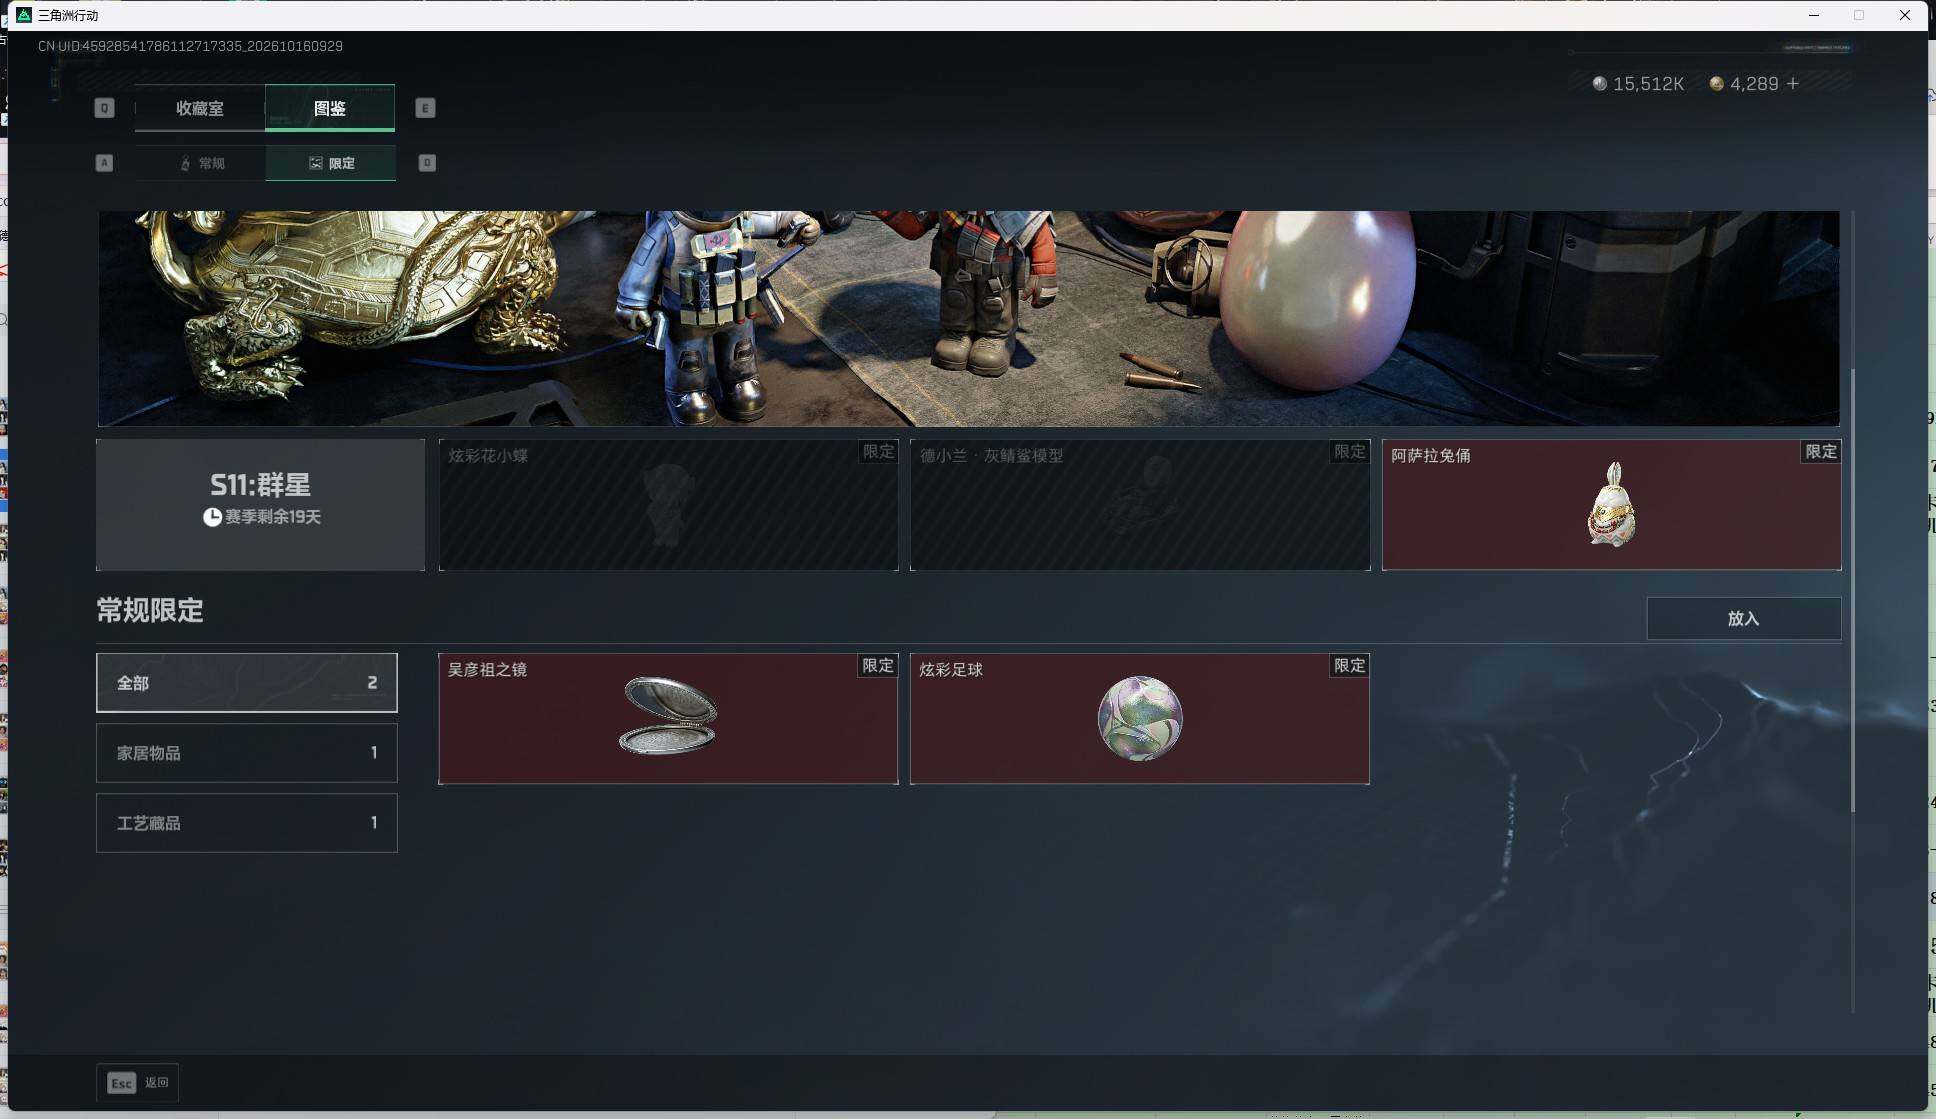Click the 放入 button
Screen dimensions: 1936x1119
coord(1743,619)
